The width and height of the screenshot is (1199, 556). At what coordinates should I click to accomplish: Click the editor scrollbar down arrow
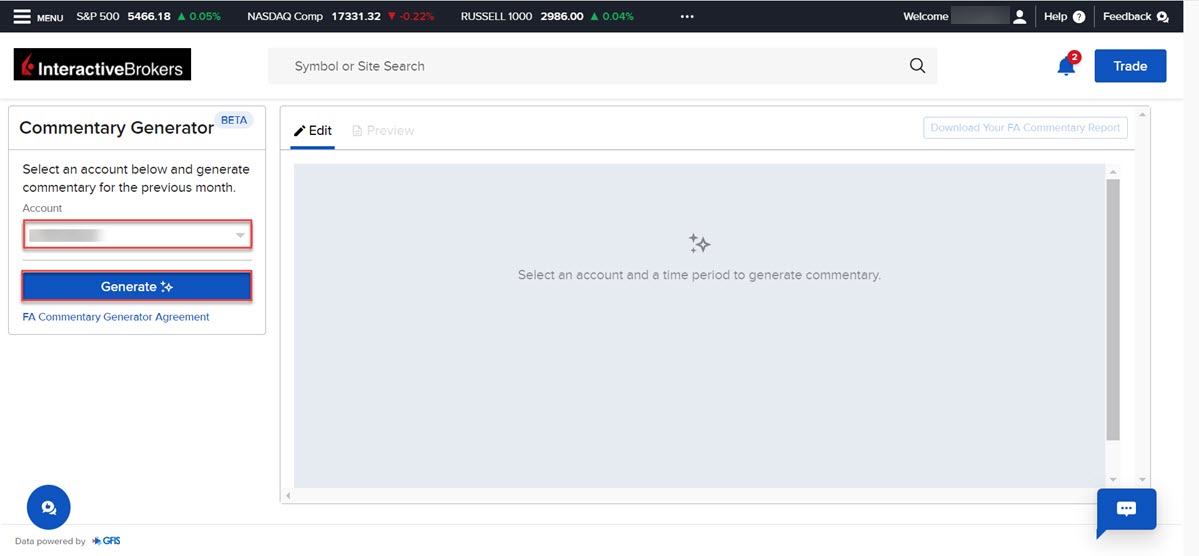pyautogui.click(x=1113, y=480)
